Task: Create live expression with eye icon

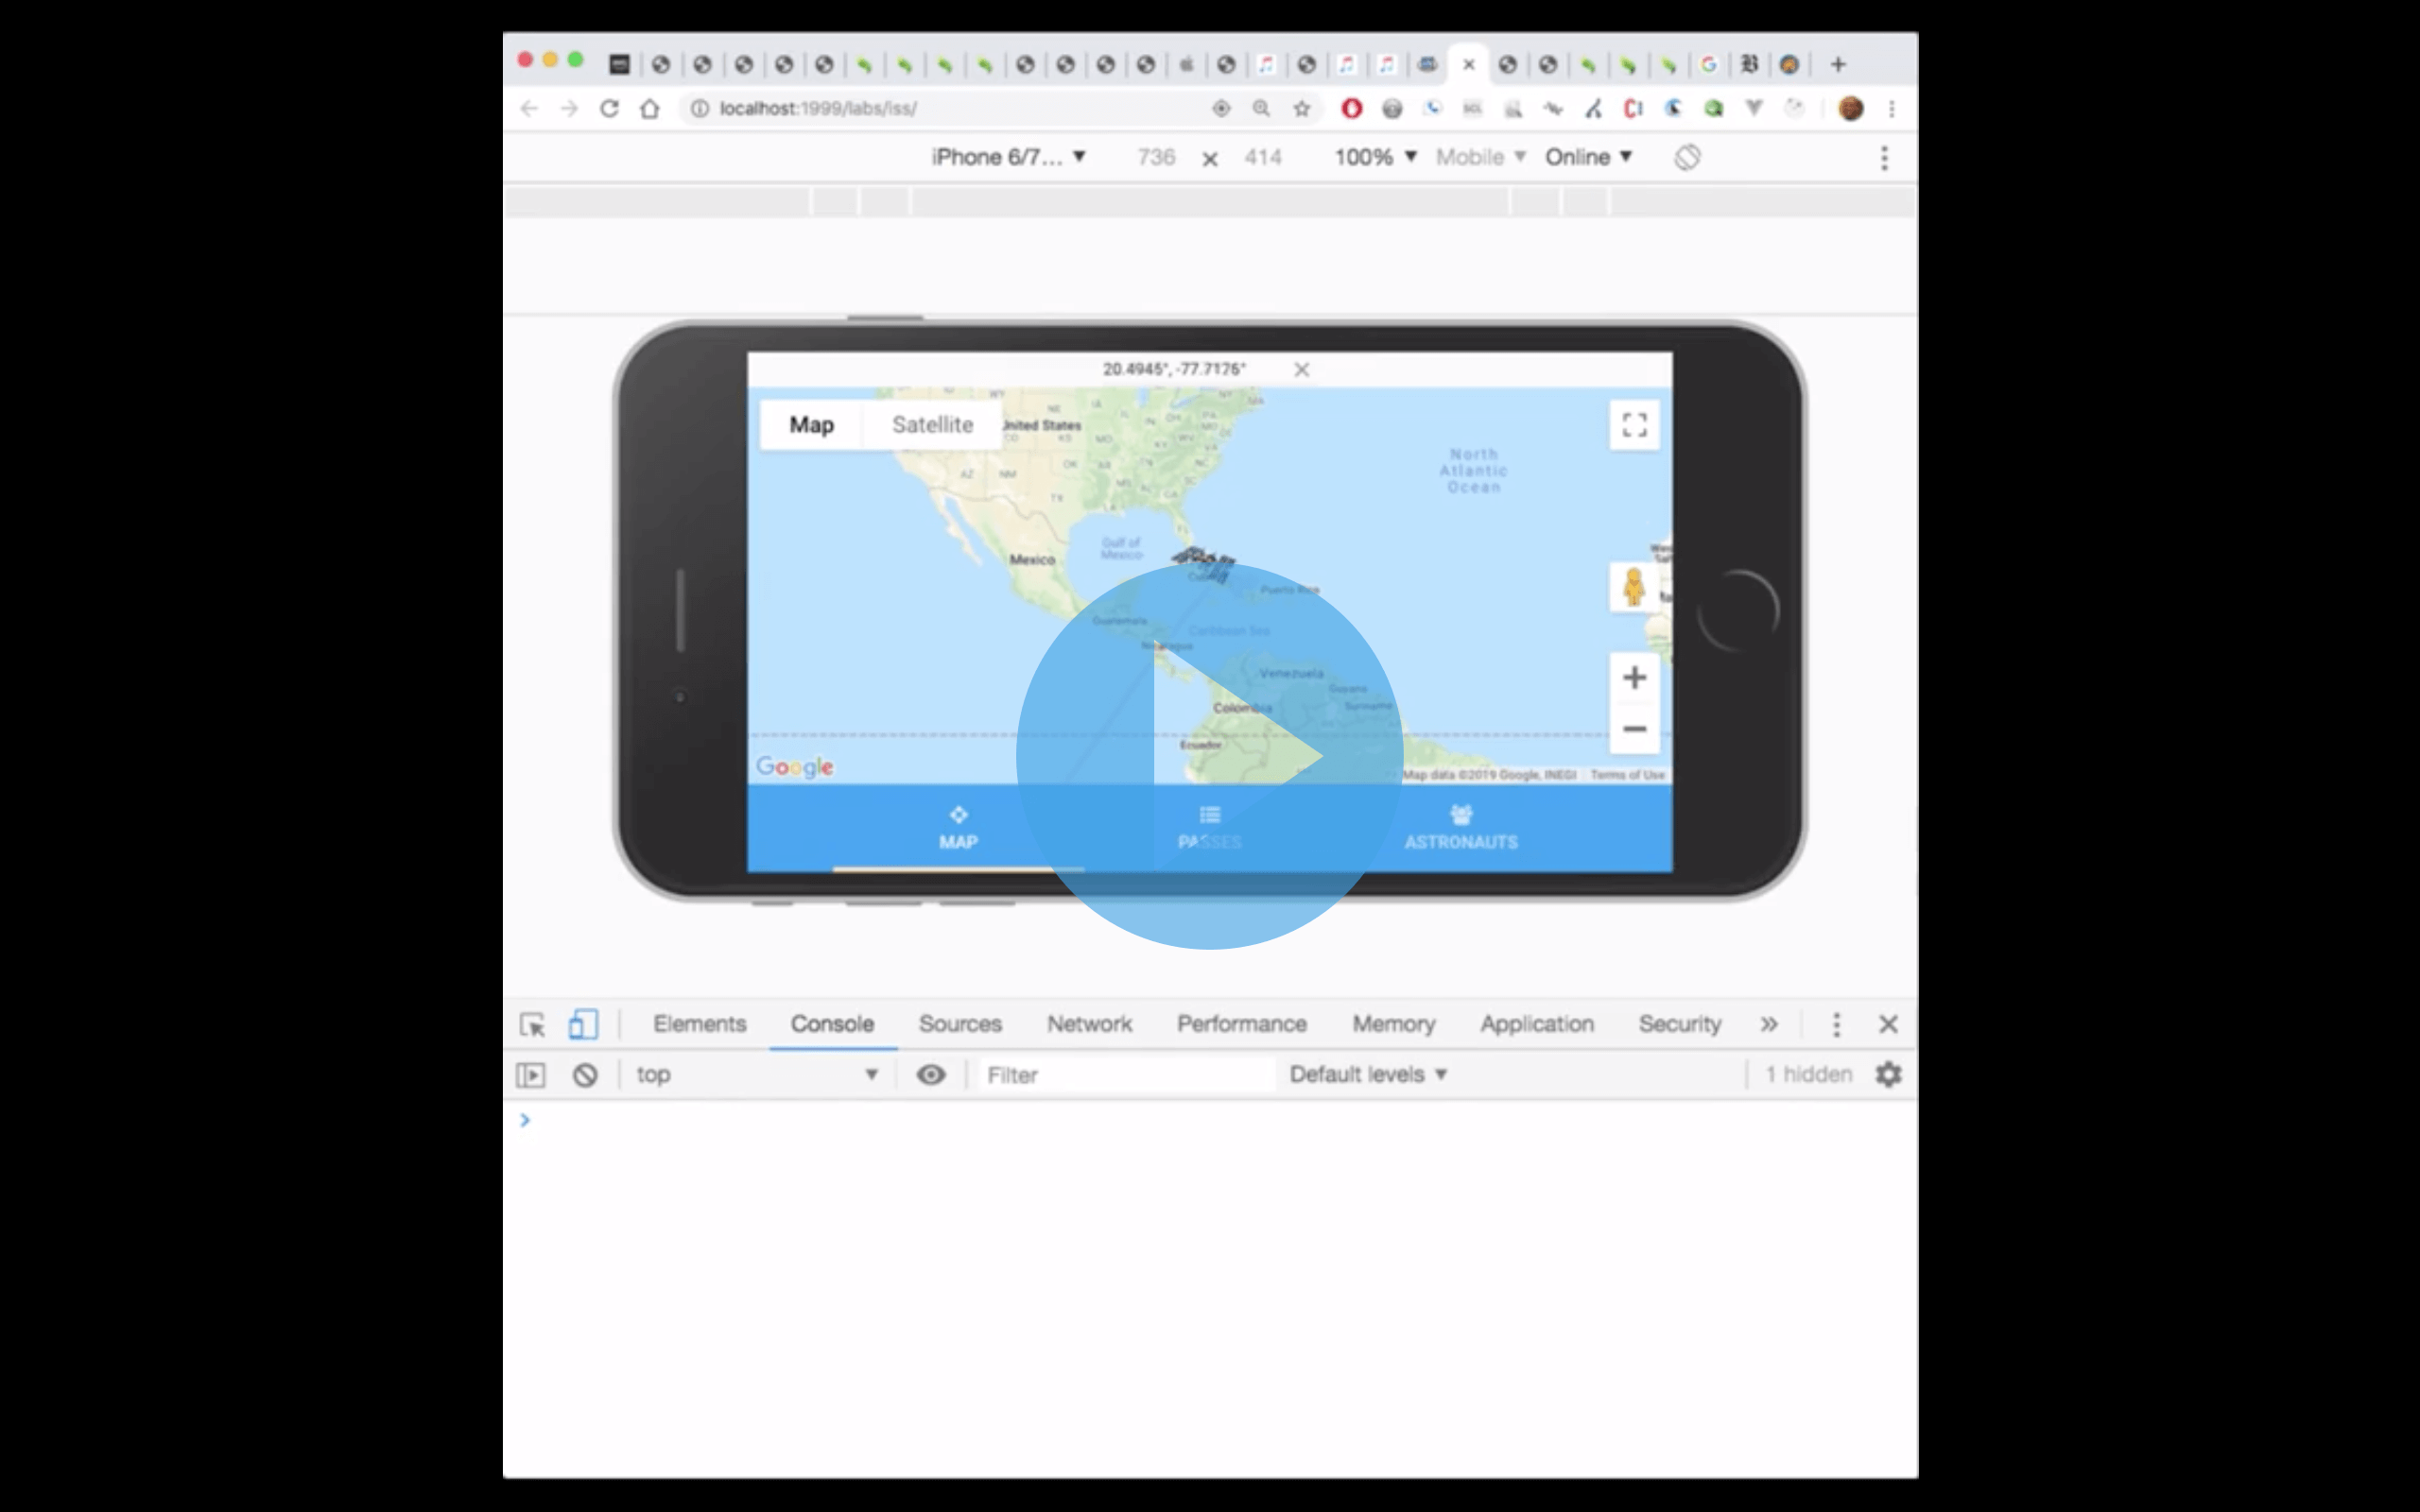Action: tap(931, 1075)
